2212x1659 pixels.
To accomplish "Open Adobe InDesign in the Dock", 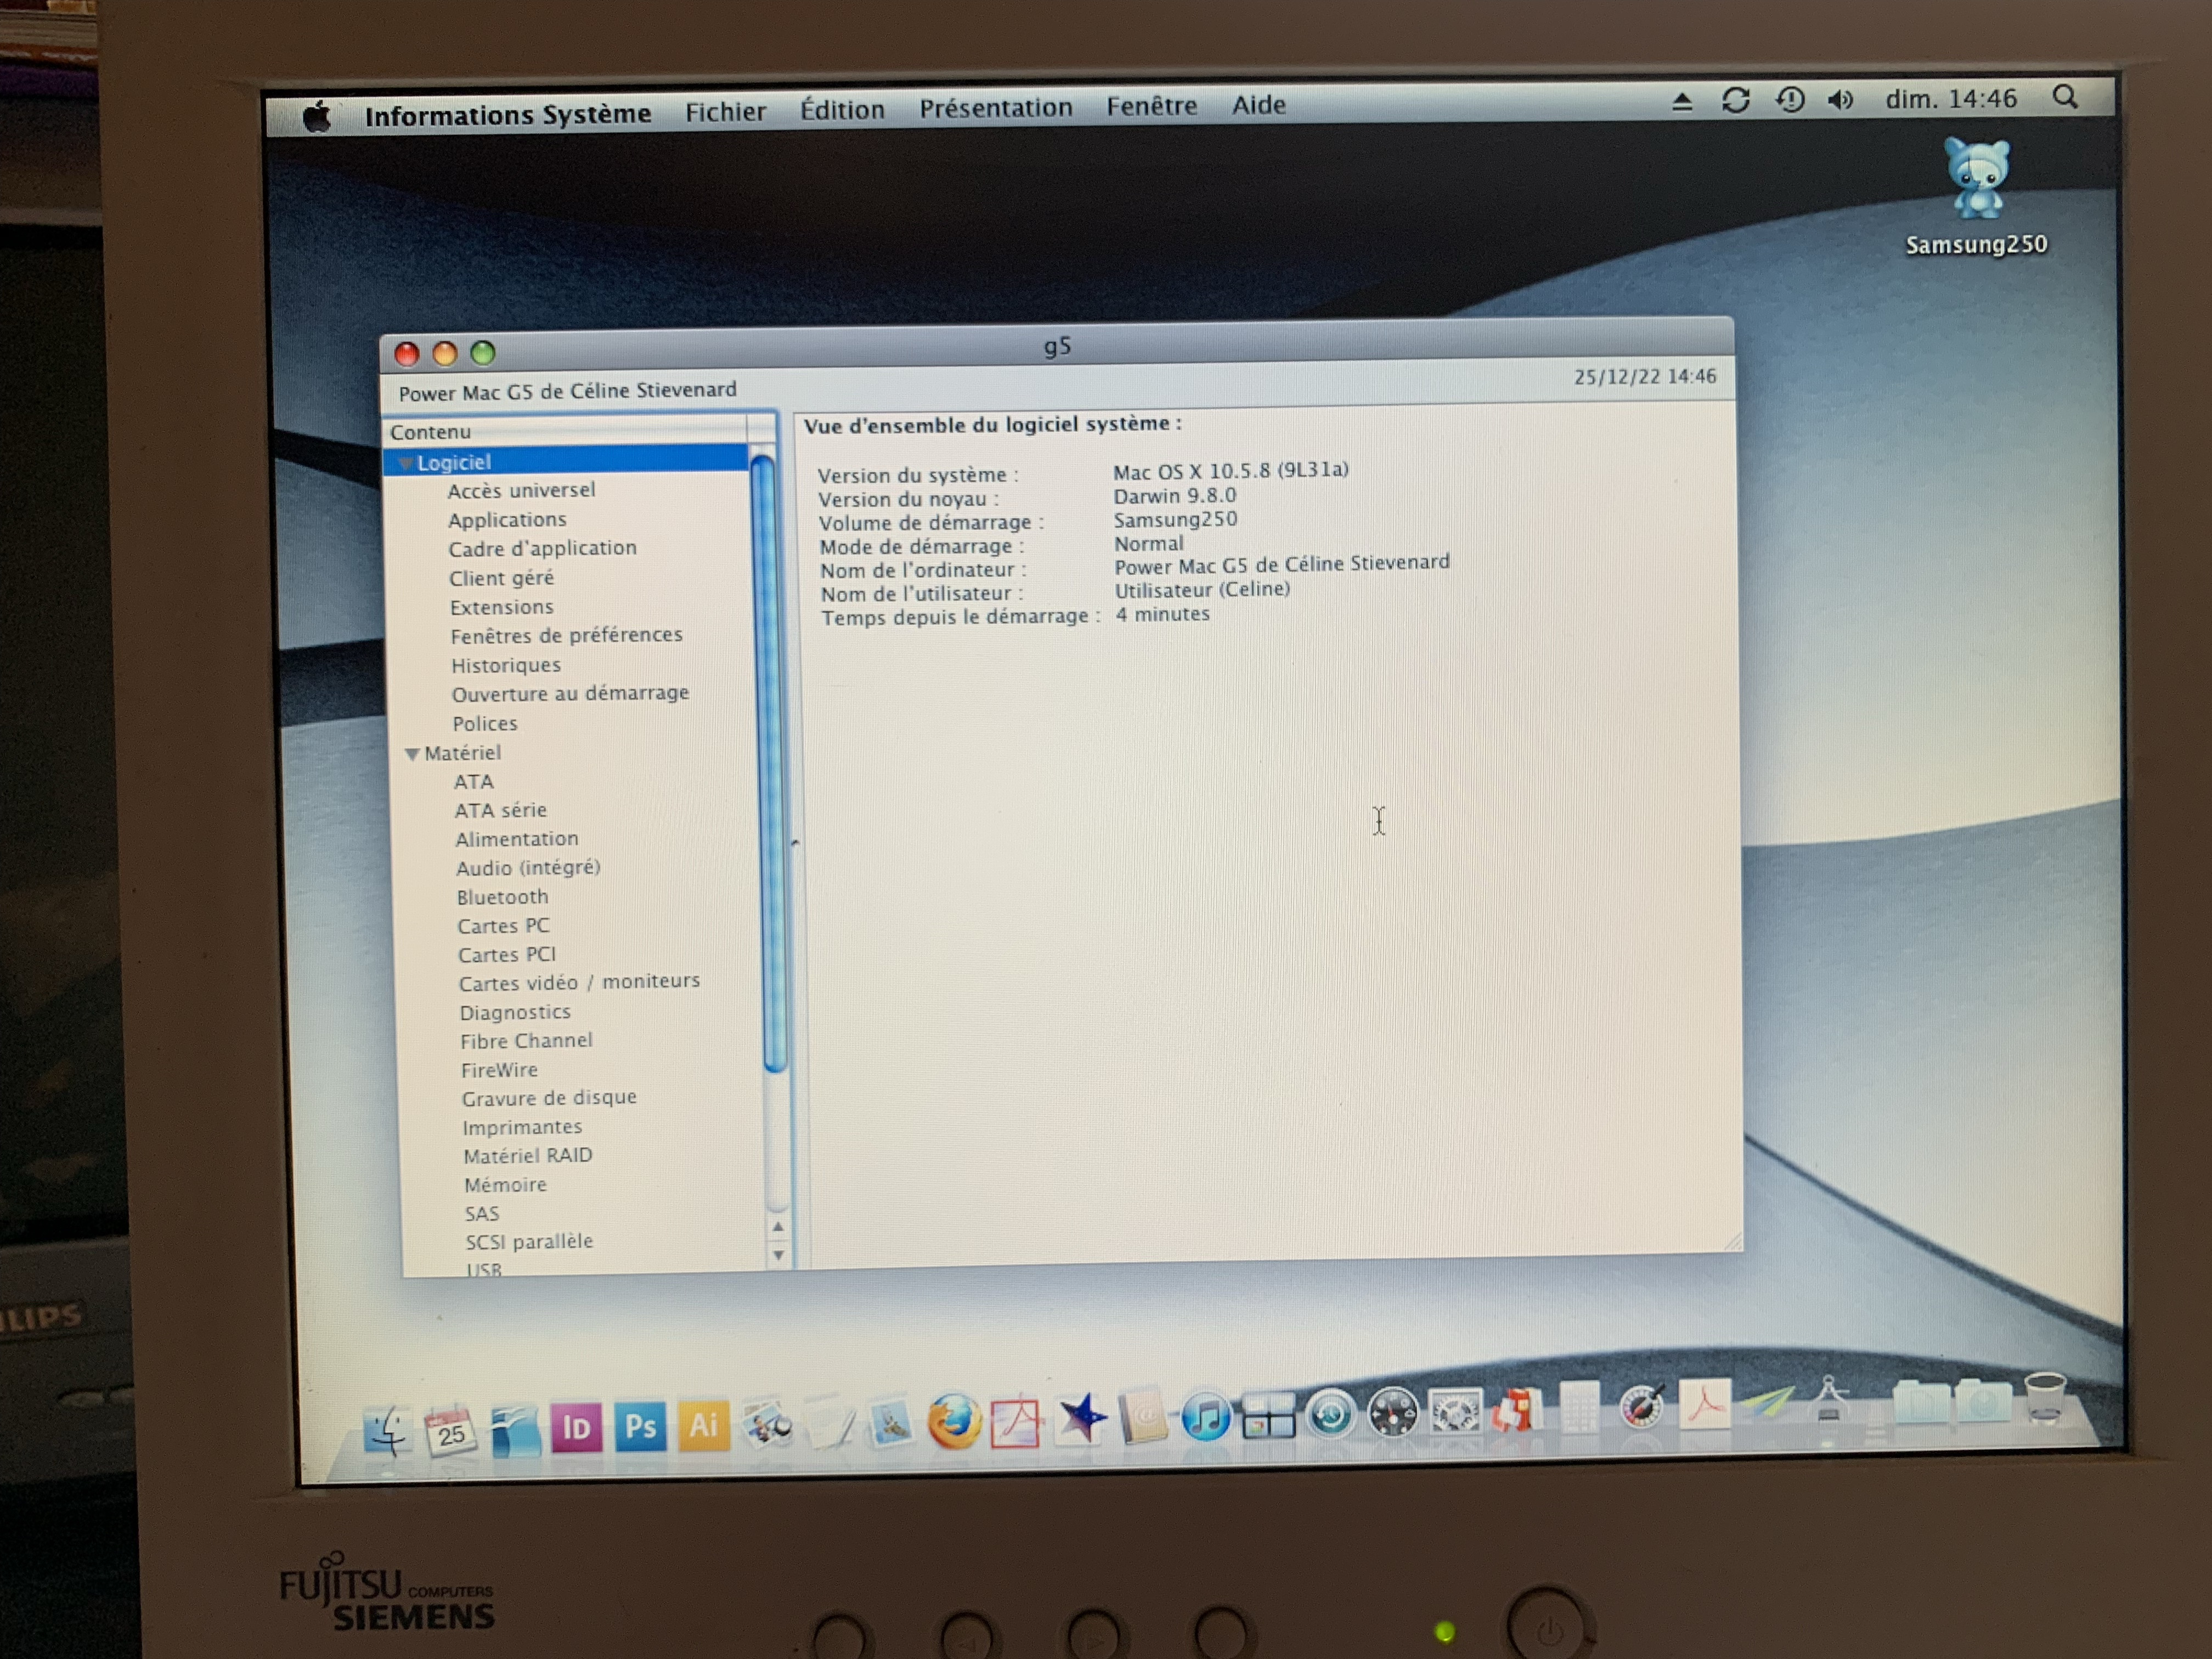I will tap(576, 1427).
